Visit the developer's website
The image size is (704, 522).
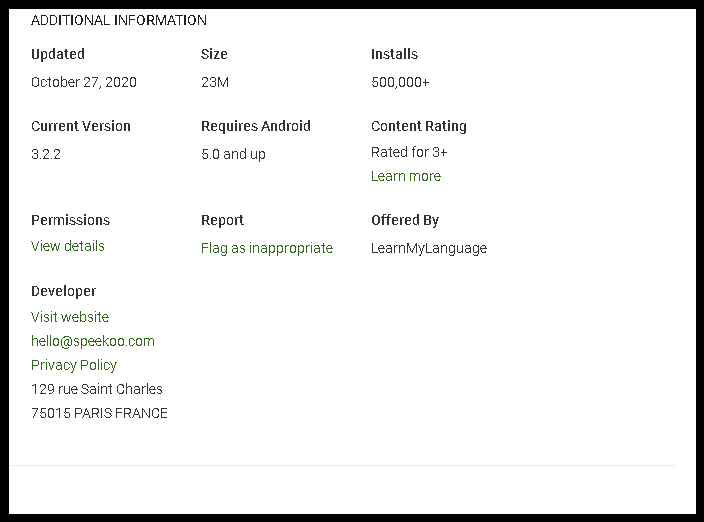70,317
